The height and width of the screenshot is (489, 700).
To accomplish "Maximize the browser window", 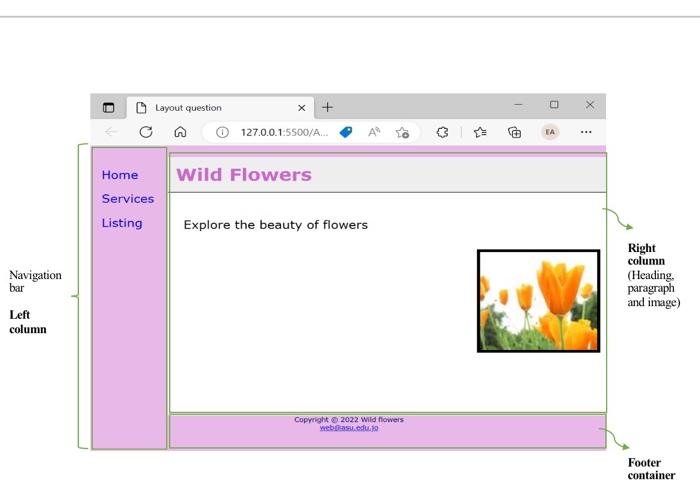I will click(554, 104).
